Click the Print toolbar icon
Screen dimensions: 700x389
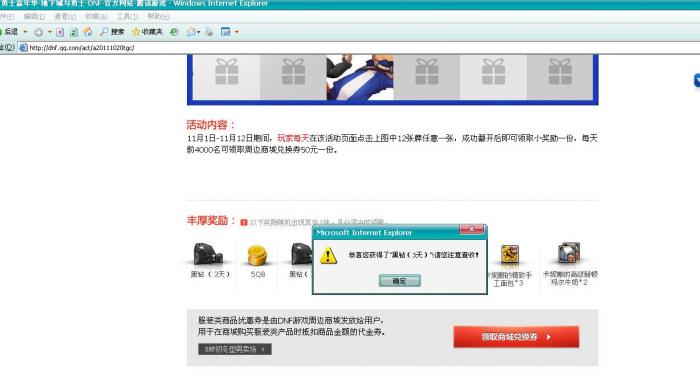pyautogui.click(x=209, y=32)
